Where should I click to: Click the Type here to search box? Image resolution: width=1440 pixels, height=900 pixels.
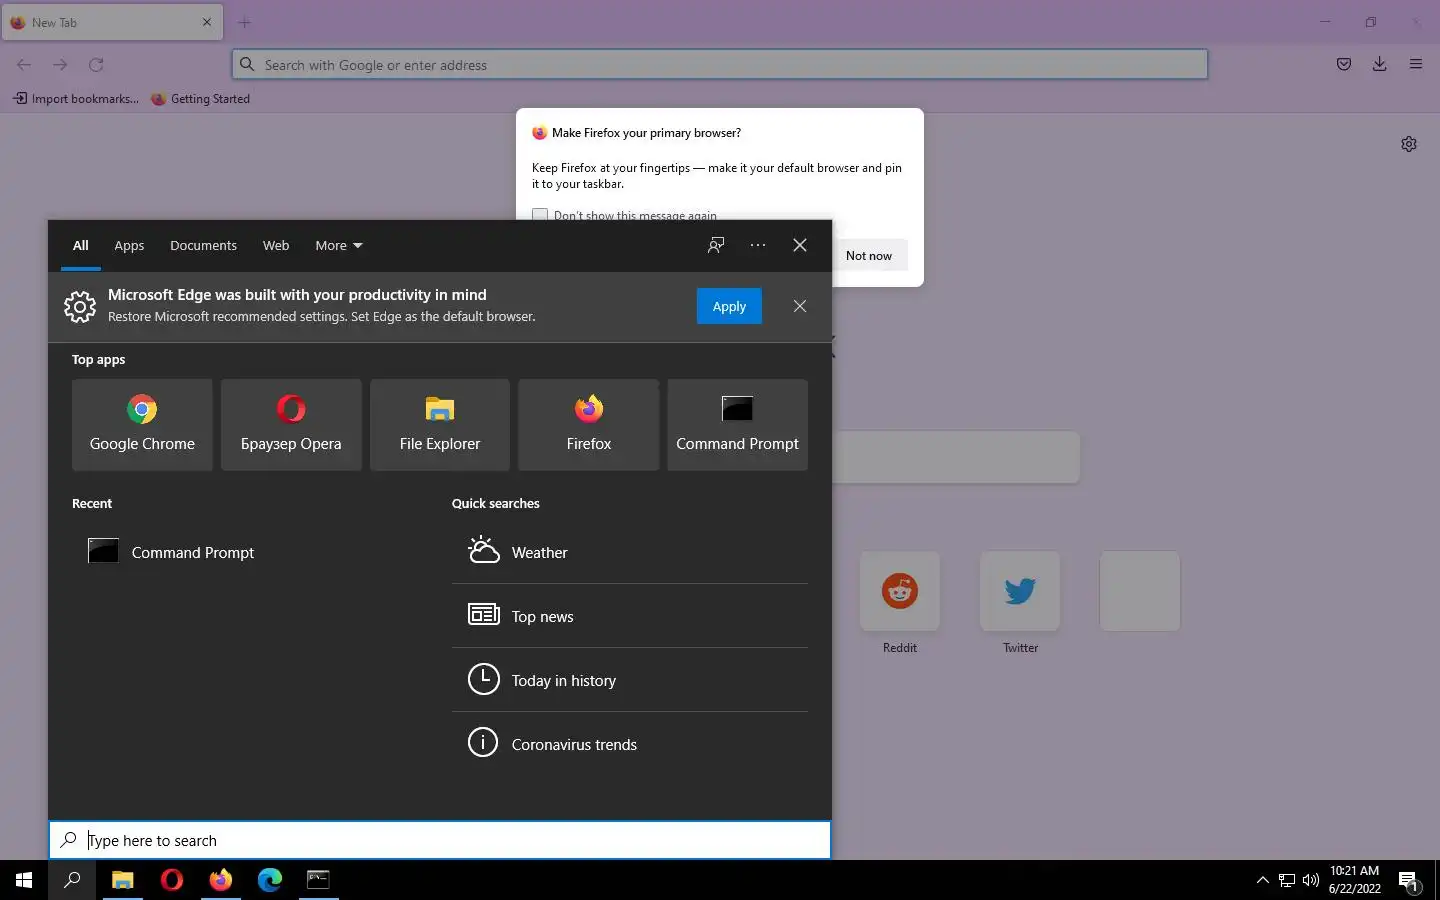[440, 840]
